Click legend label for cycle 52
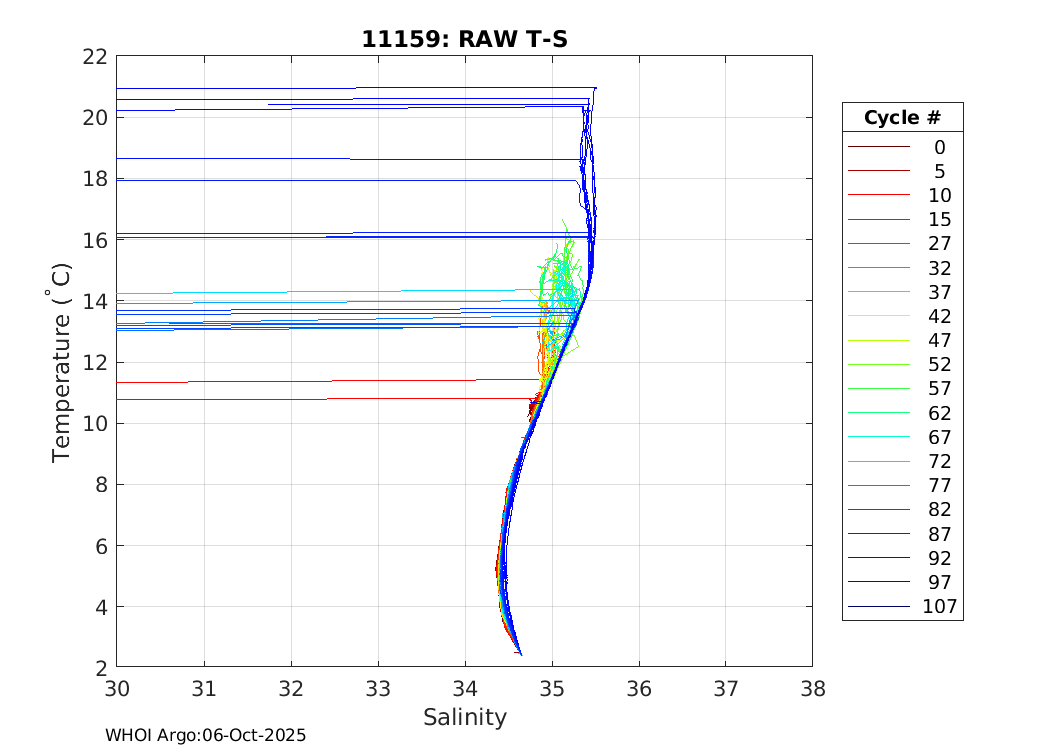Image resolution: width=1050 pixels, height=750 pixels. [x=939, y=365]
